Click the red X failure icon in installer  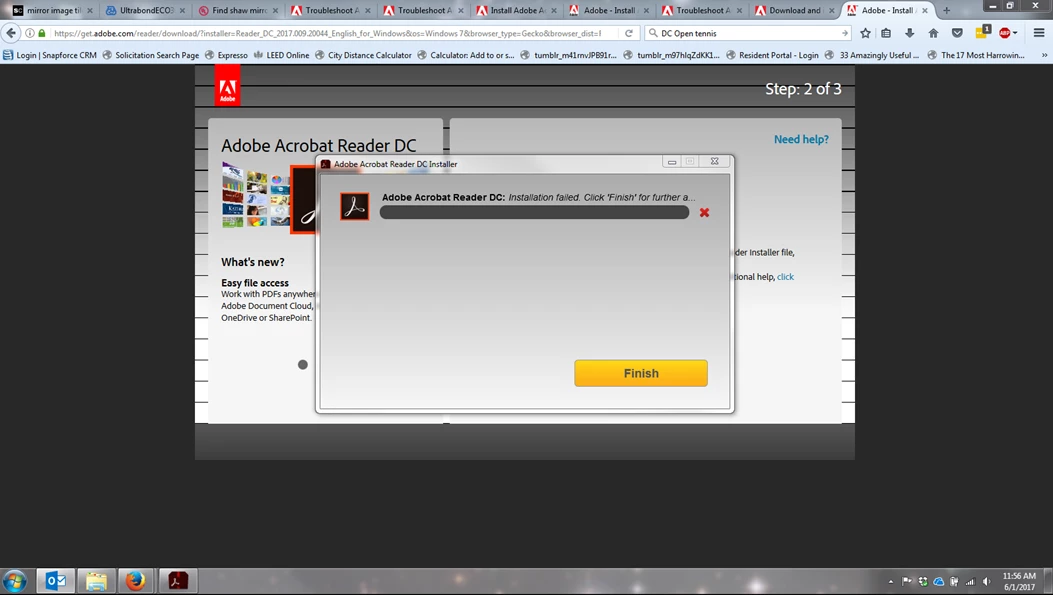tap(704, 212)
